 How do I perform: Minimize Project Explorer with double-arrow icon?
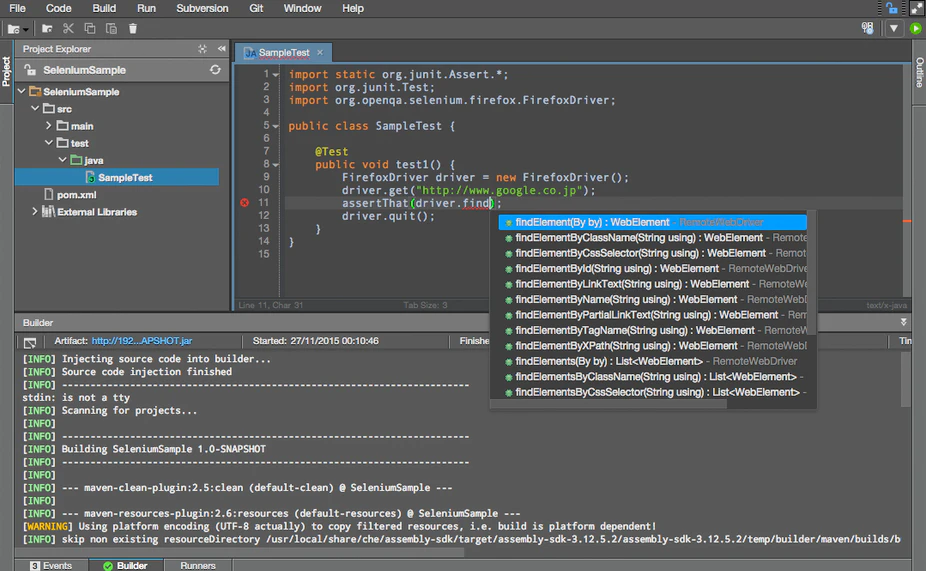(221, 49)
